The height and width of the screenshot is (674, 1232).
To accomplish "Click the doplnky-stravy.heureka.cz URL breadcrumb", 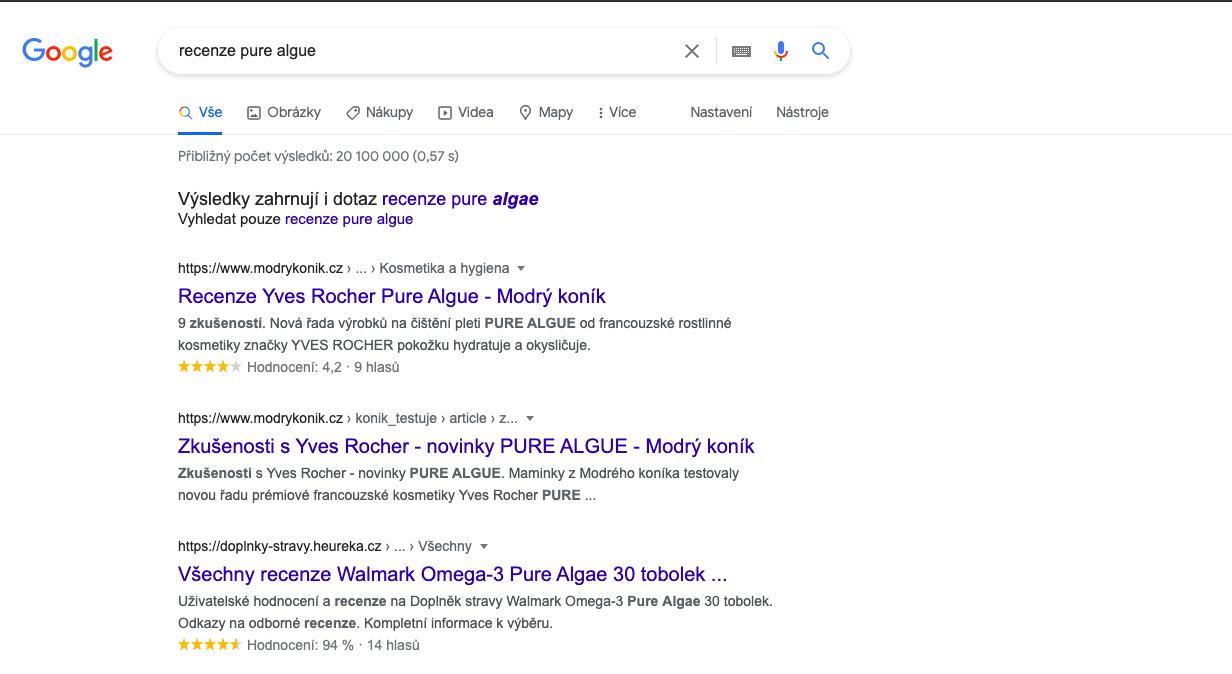I will [x=325, y=546].
